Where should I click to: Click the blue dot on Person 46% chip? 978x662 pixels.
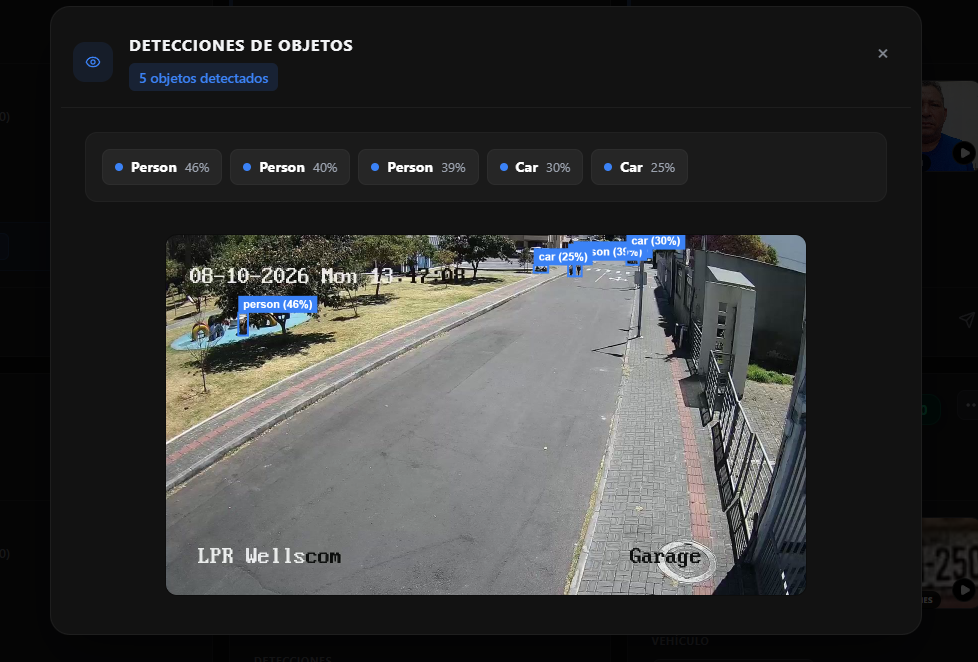tap(119, 167)
